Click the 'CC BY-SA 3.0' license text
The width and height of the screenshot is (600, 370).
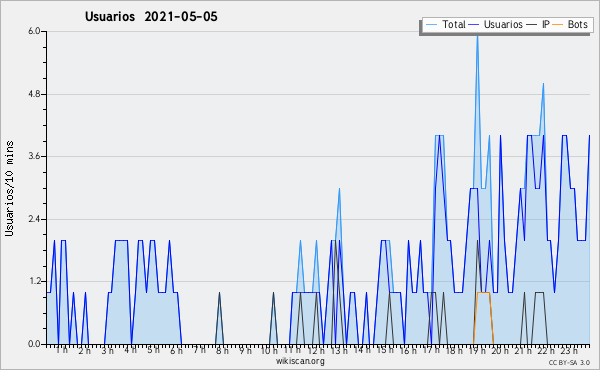click(569, 363)
